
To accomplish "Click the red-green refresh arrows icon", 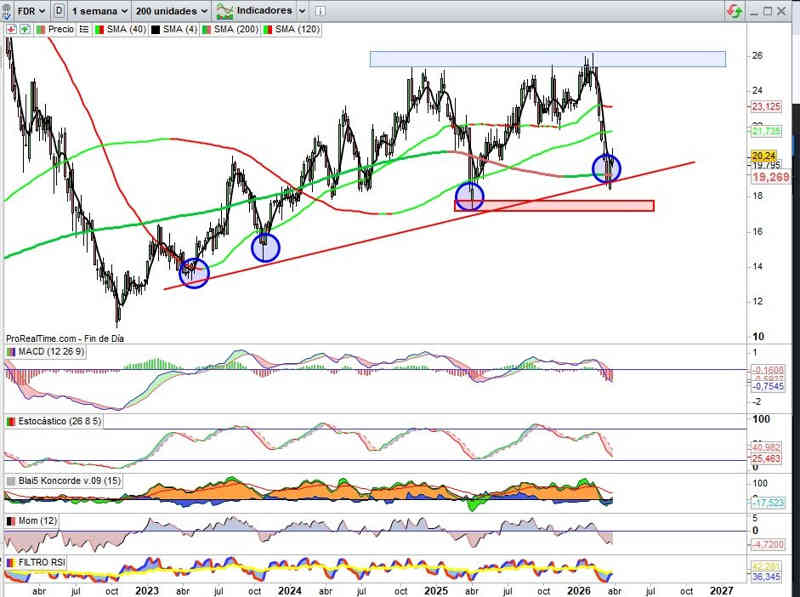I will click(735, 10).
